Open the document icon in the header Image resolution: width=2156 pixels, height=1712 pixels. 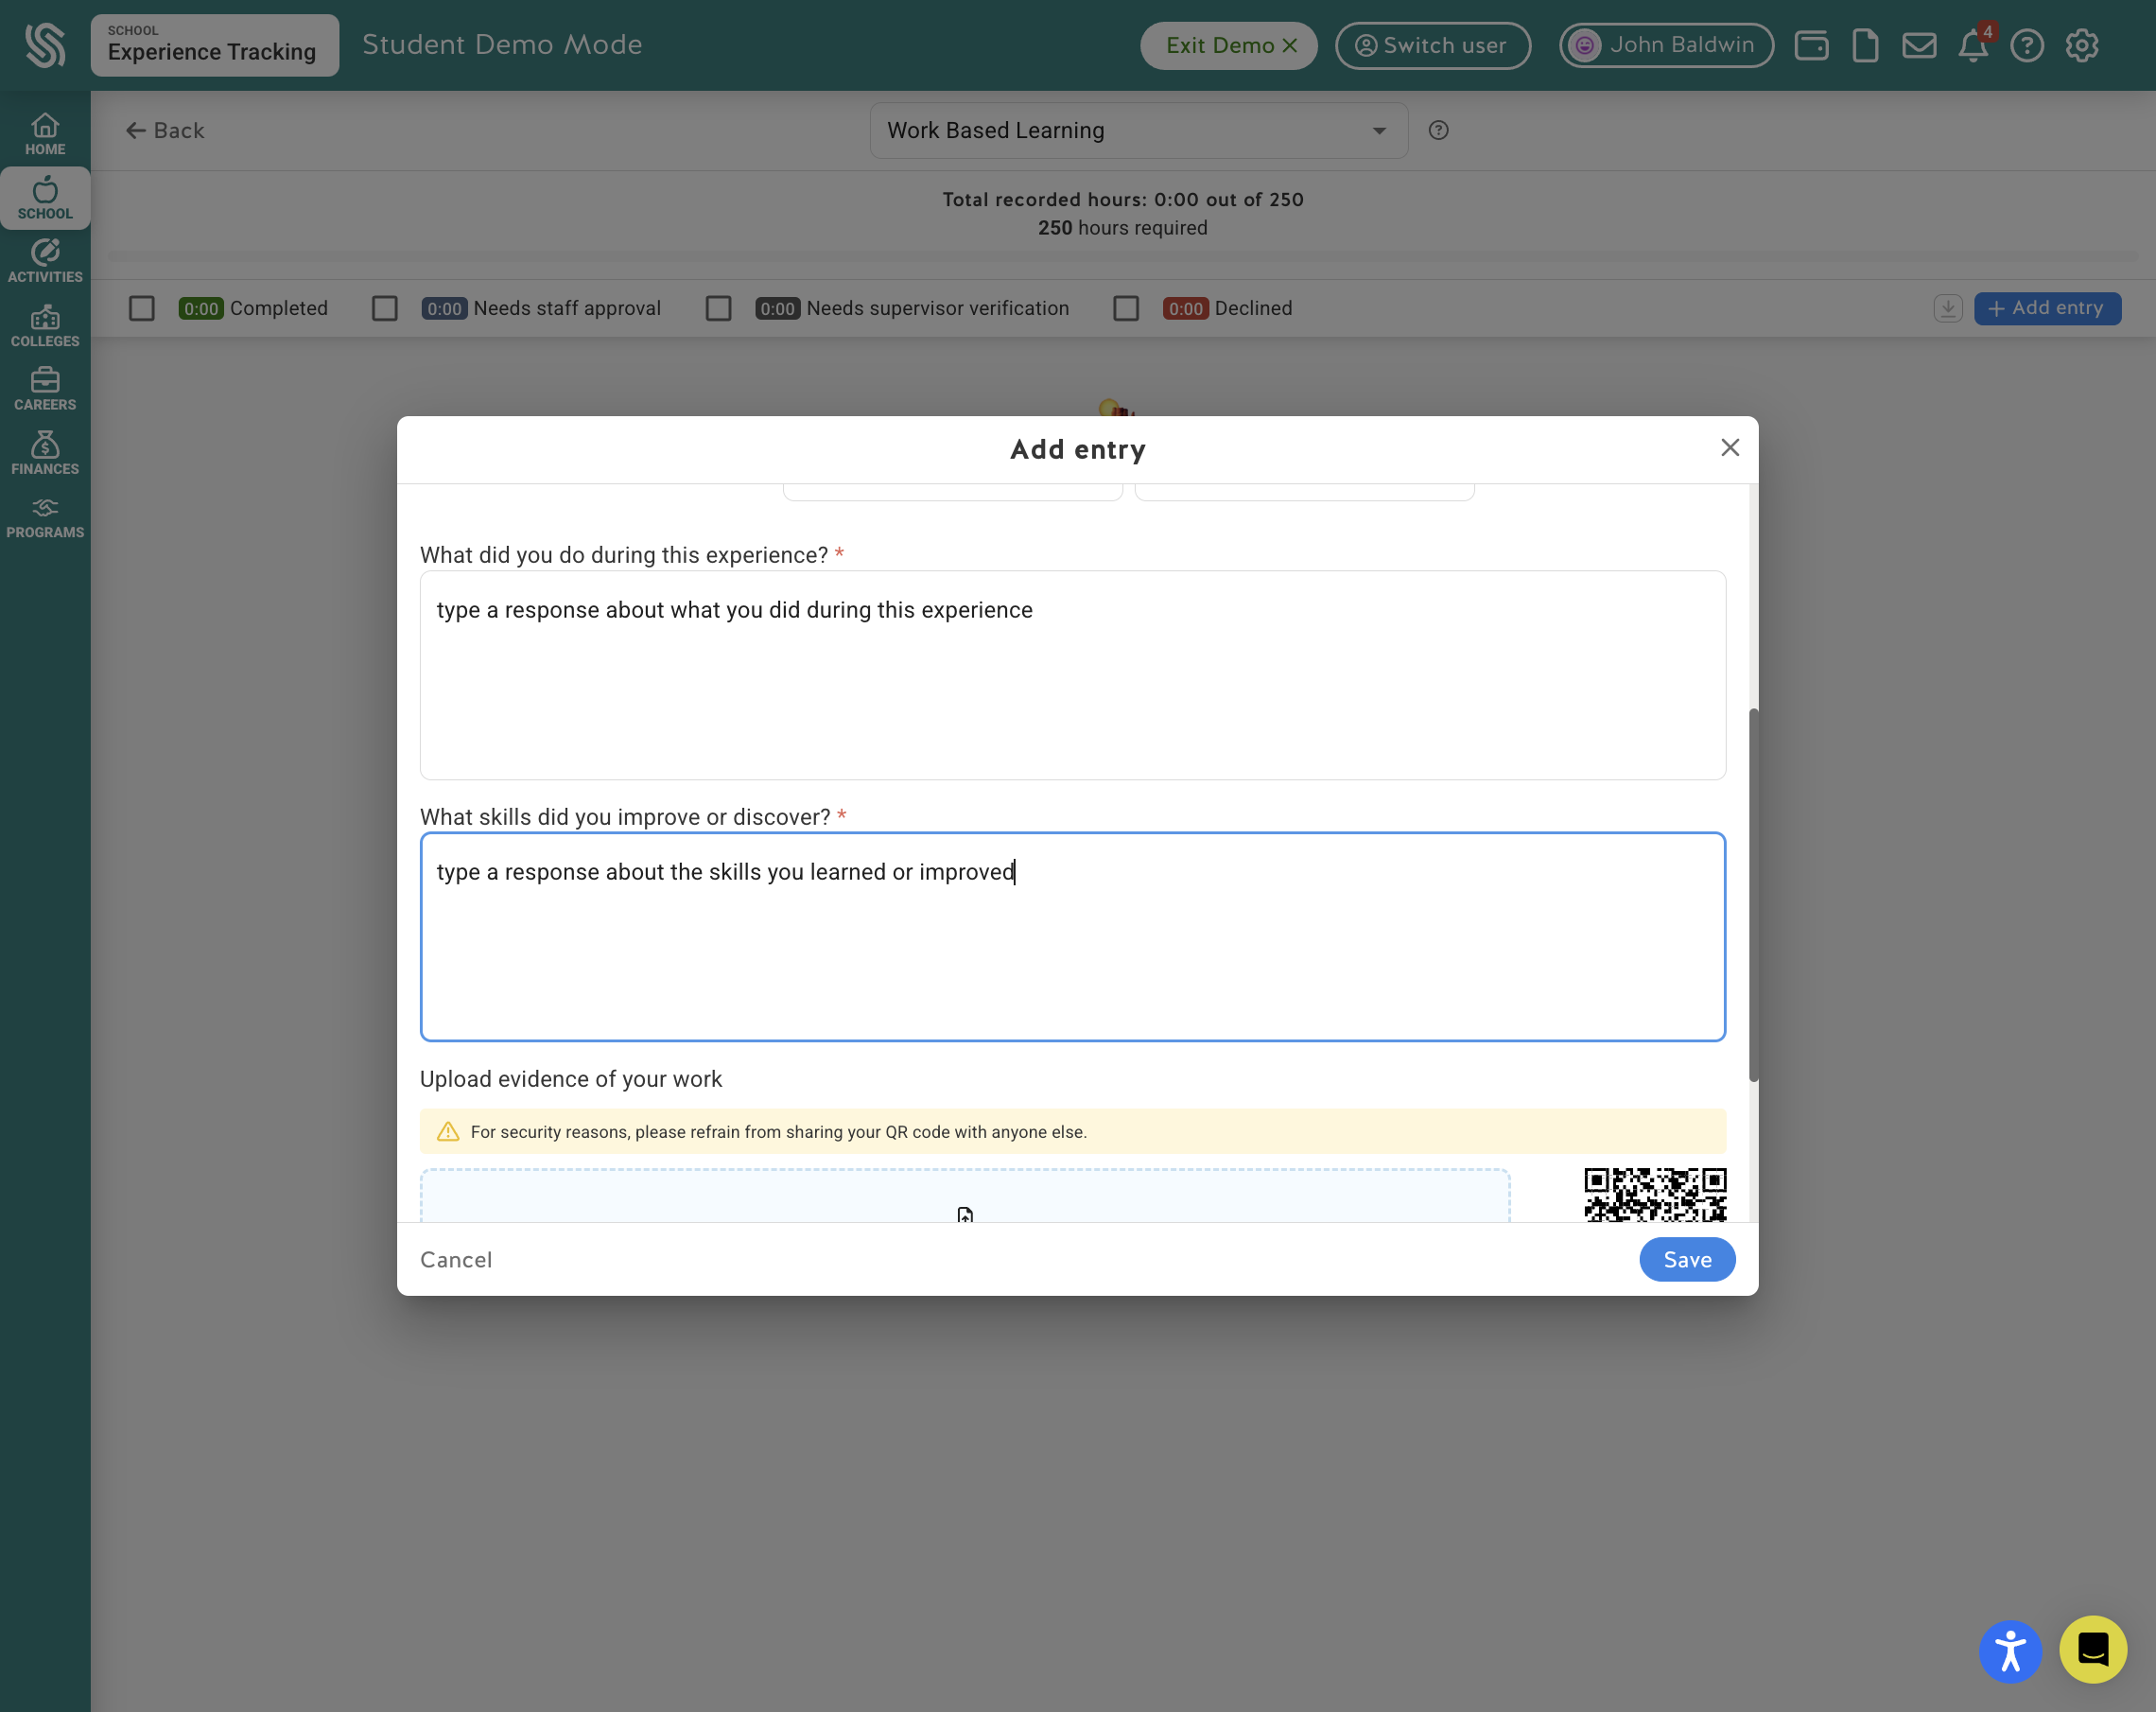click(1865, 45)
